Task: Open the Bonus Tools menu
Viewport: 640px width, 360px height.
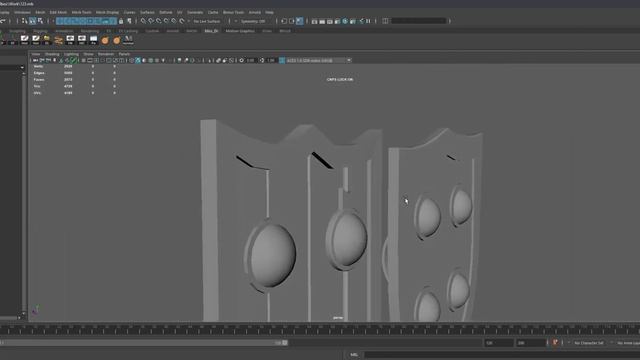Action: click(233, 12)
